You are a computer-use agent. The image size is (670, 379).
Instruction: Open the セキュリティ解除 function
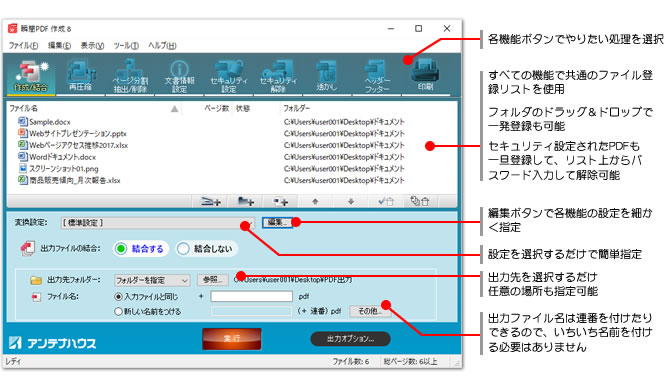click(x=278, y=76)
